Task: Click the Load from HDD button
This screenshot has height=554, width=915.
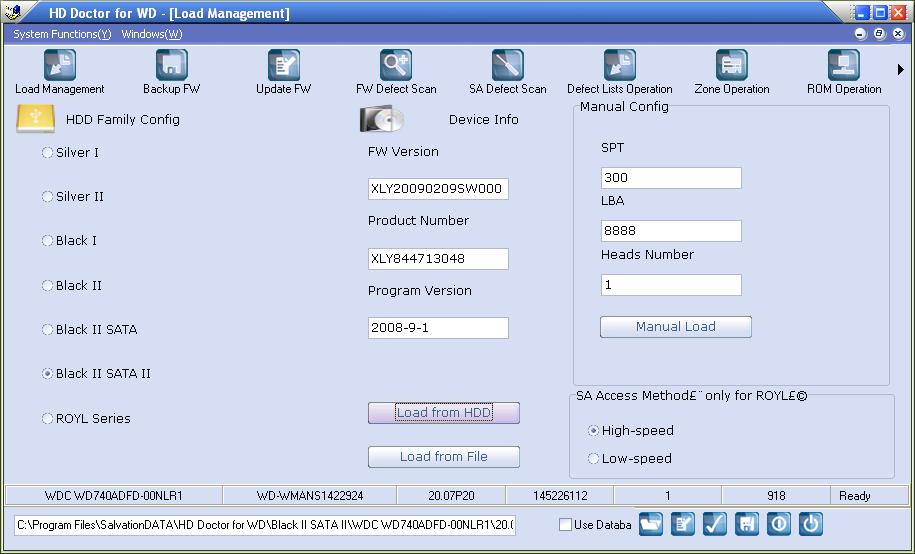Action: 443,413
